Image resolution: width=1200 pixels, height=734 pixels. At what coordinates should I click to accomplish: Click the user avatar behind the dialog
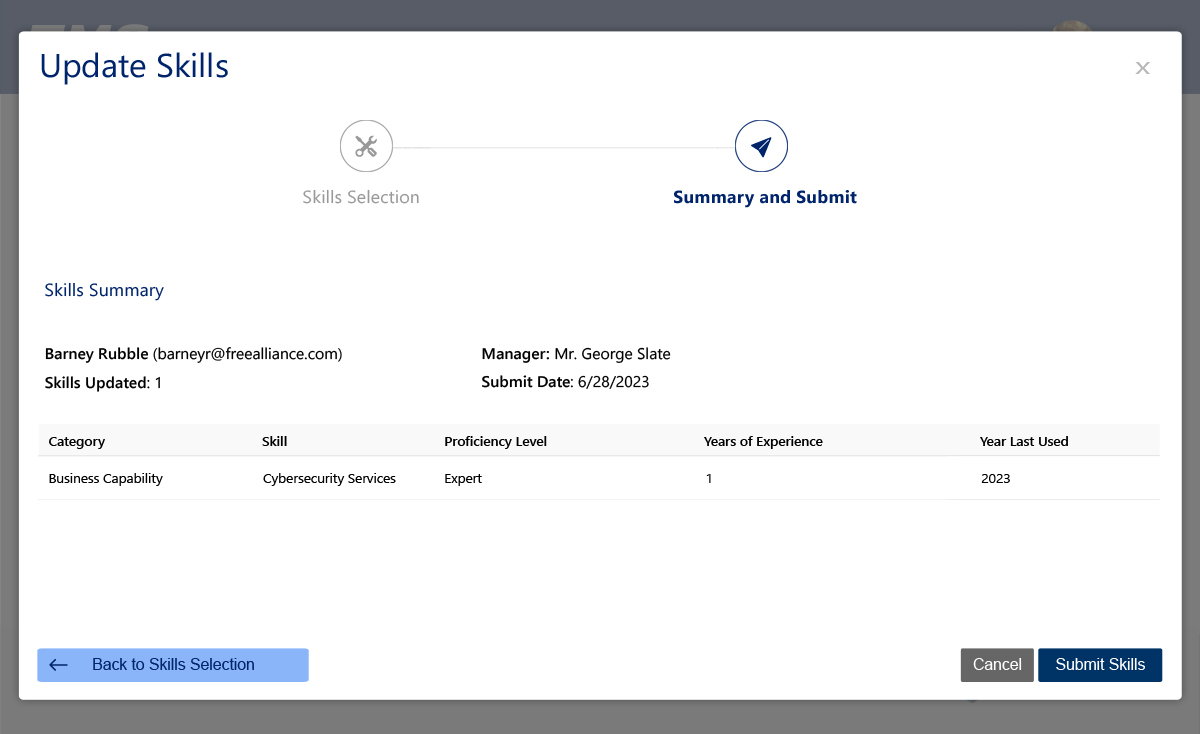(x=1071, y=25)
